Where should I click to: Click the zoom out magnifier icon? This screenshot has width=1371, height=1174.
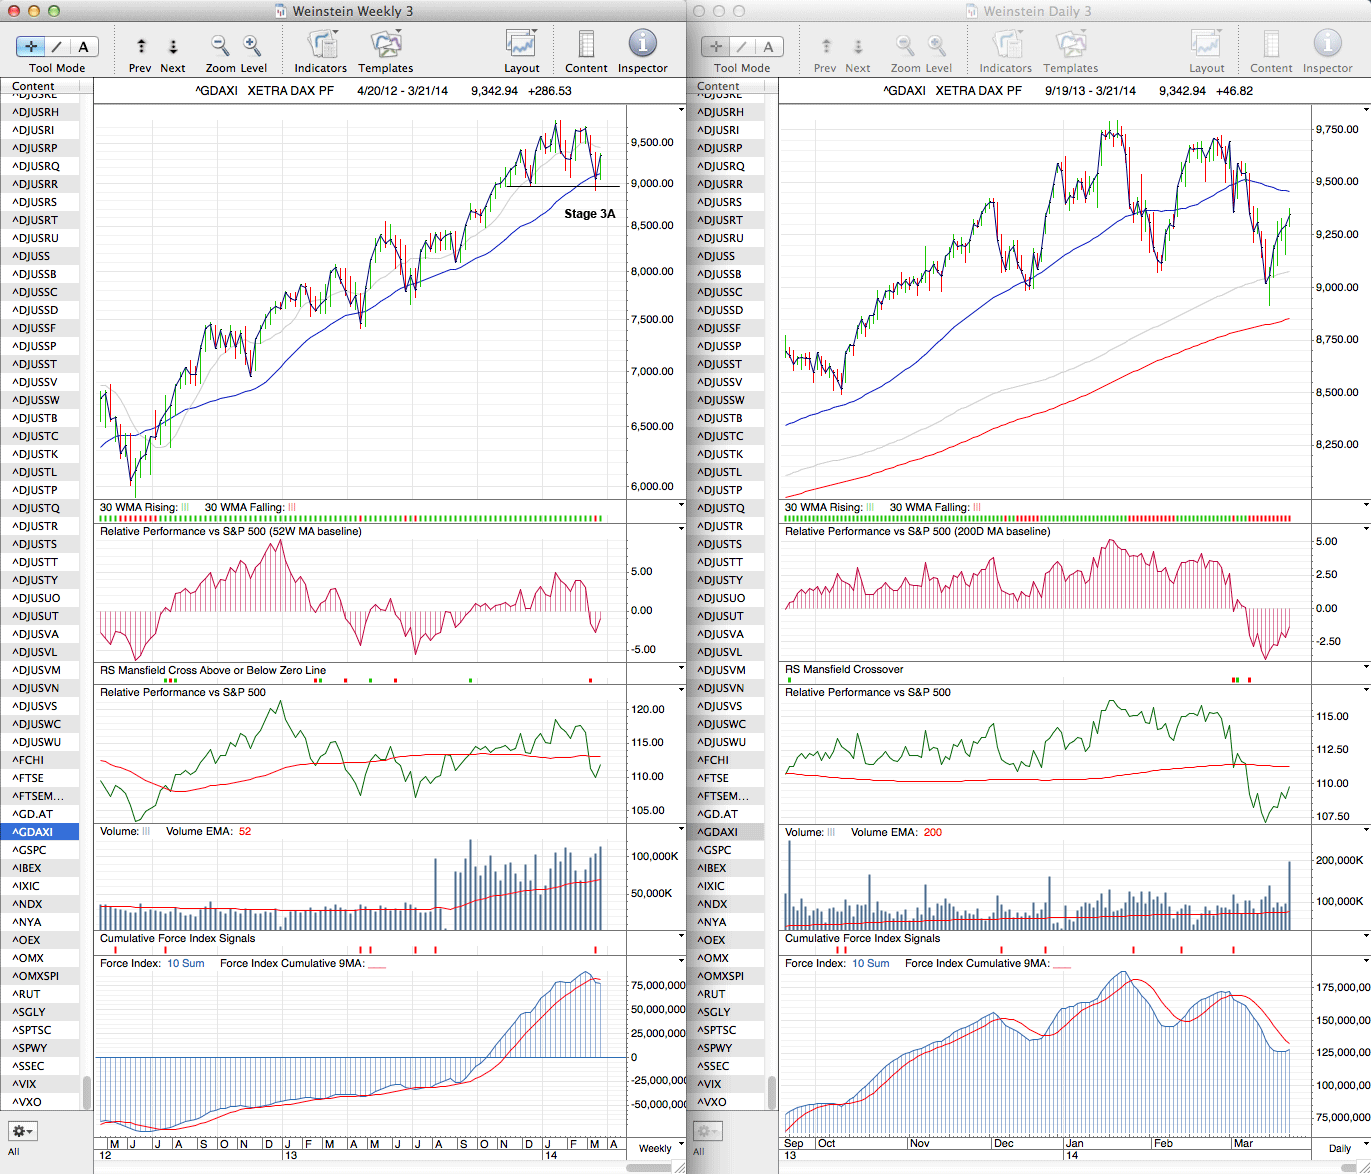[x=220, y=45]
